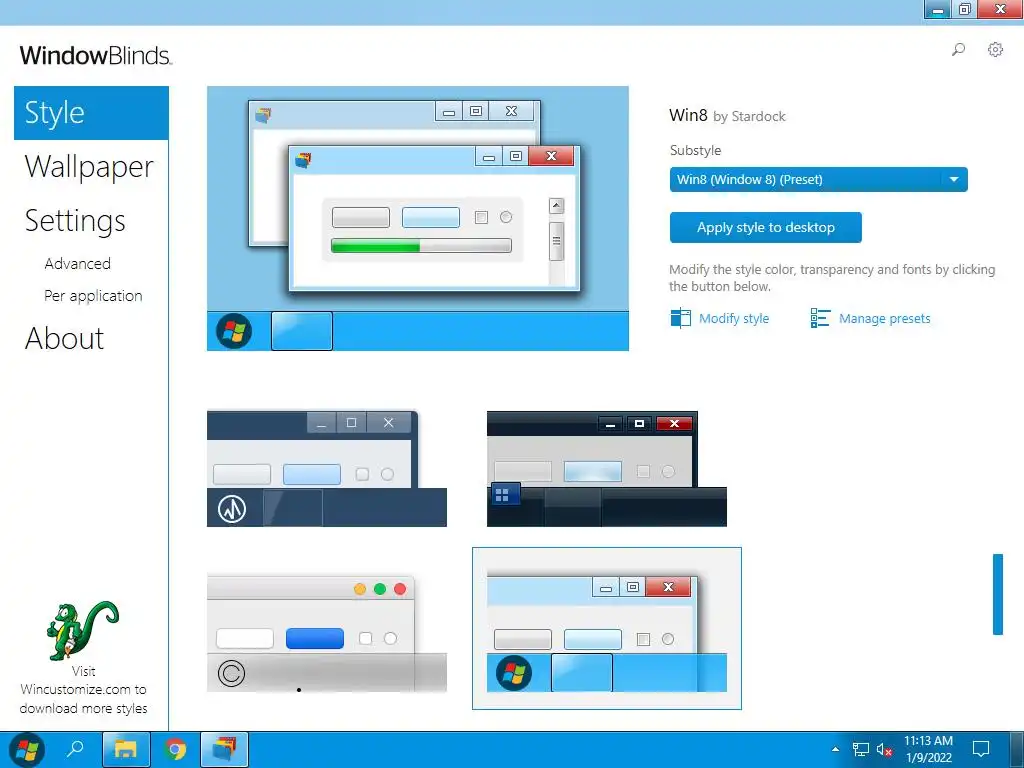Viewport: 1024px width, 768px height.
Task: Go to the Settings section
Action: [74, 221]
